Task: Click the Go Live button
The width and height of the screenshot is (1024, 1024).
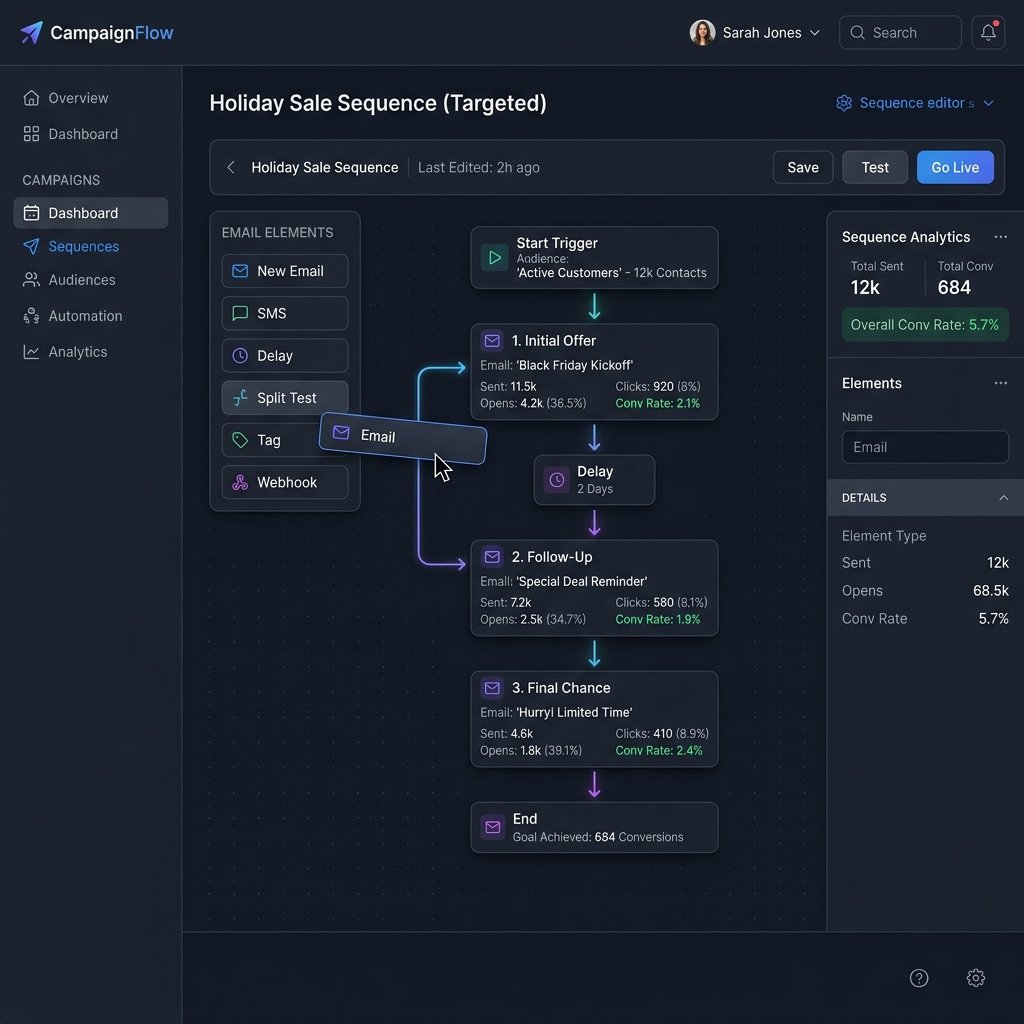Action: (954, 167)
